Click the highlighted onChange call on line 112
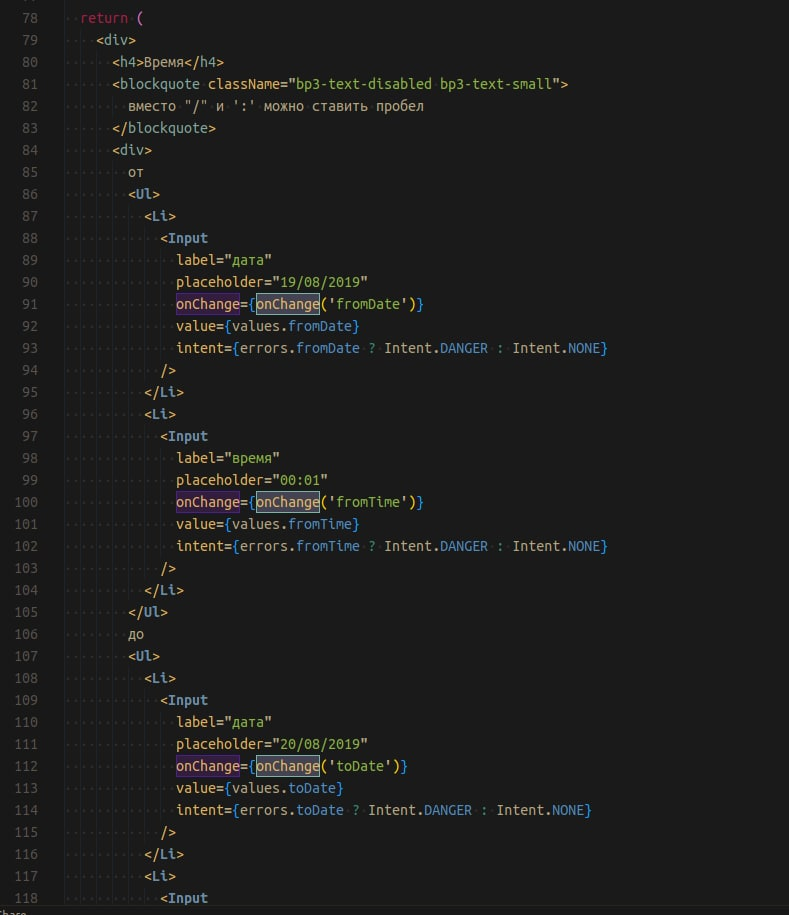 [288, 766]
